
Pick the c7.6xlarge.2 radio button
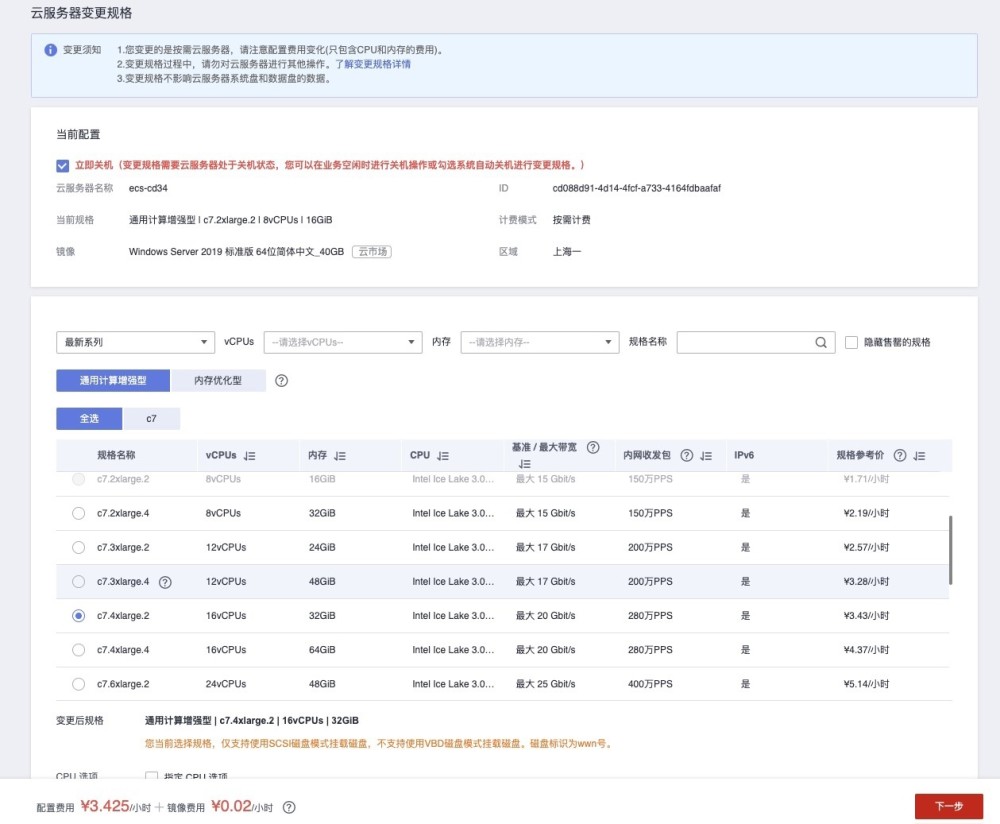coord(78,684)
